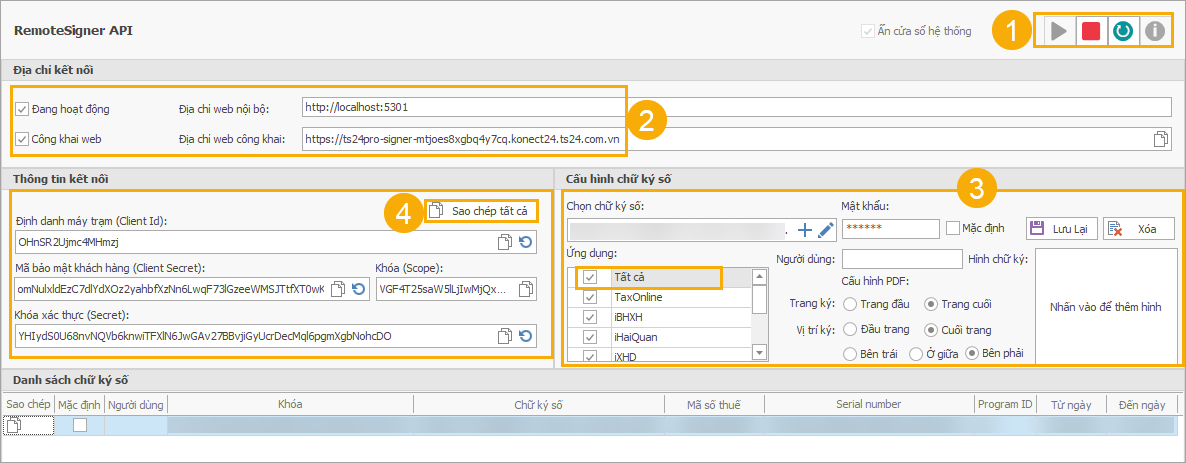Screen dimensions: 1186x463
Task: Toggle the TaxOnline application checkbox
Action: pyautogui.click(x=590, y=297)
